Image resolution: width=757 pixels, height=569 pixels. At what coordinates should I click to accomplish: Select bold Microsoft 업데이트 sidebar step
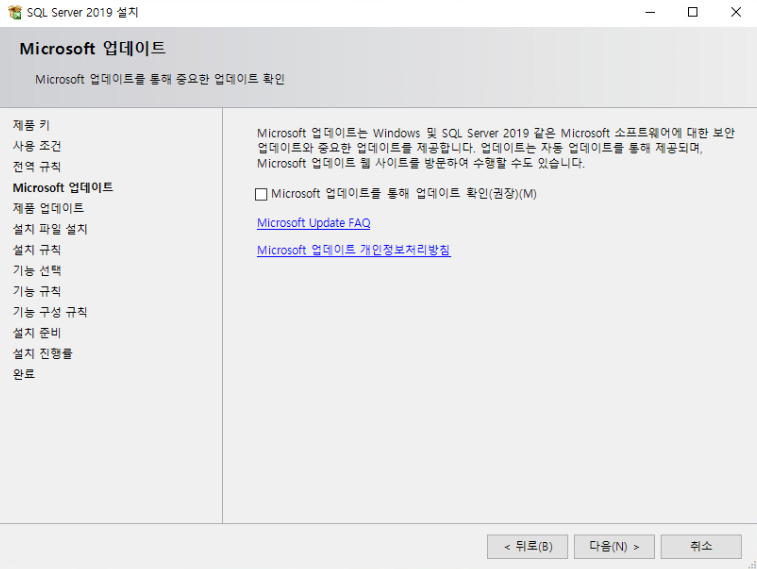[63, 187]
